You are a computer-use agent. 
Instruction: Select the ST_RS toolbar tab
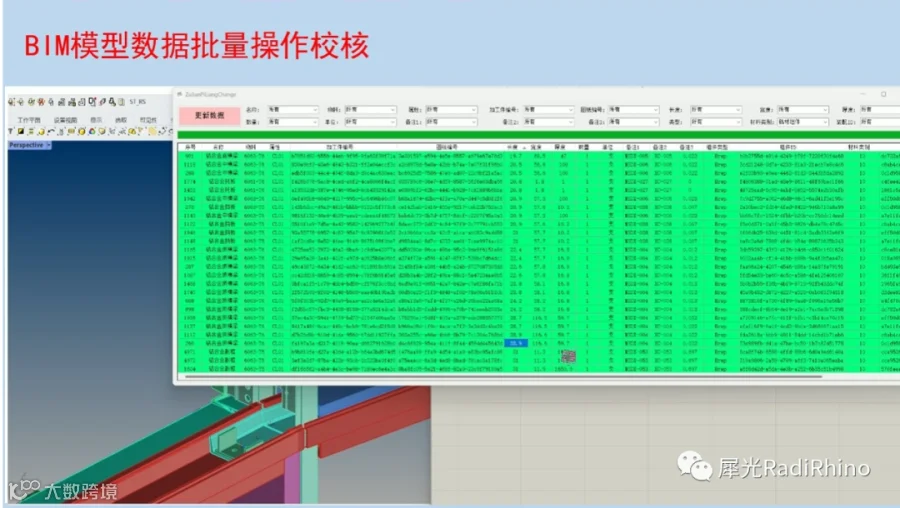[138, 102]
